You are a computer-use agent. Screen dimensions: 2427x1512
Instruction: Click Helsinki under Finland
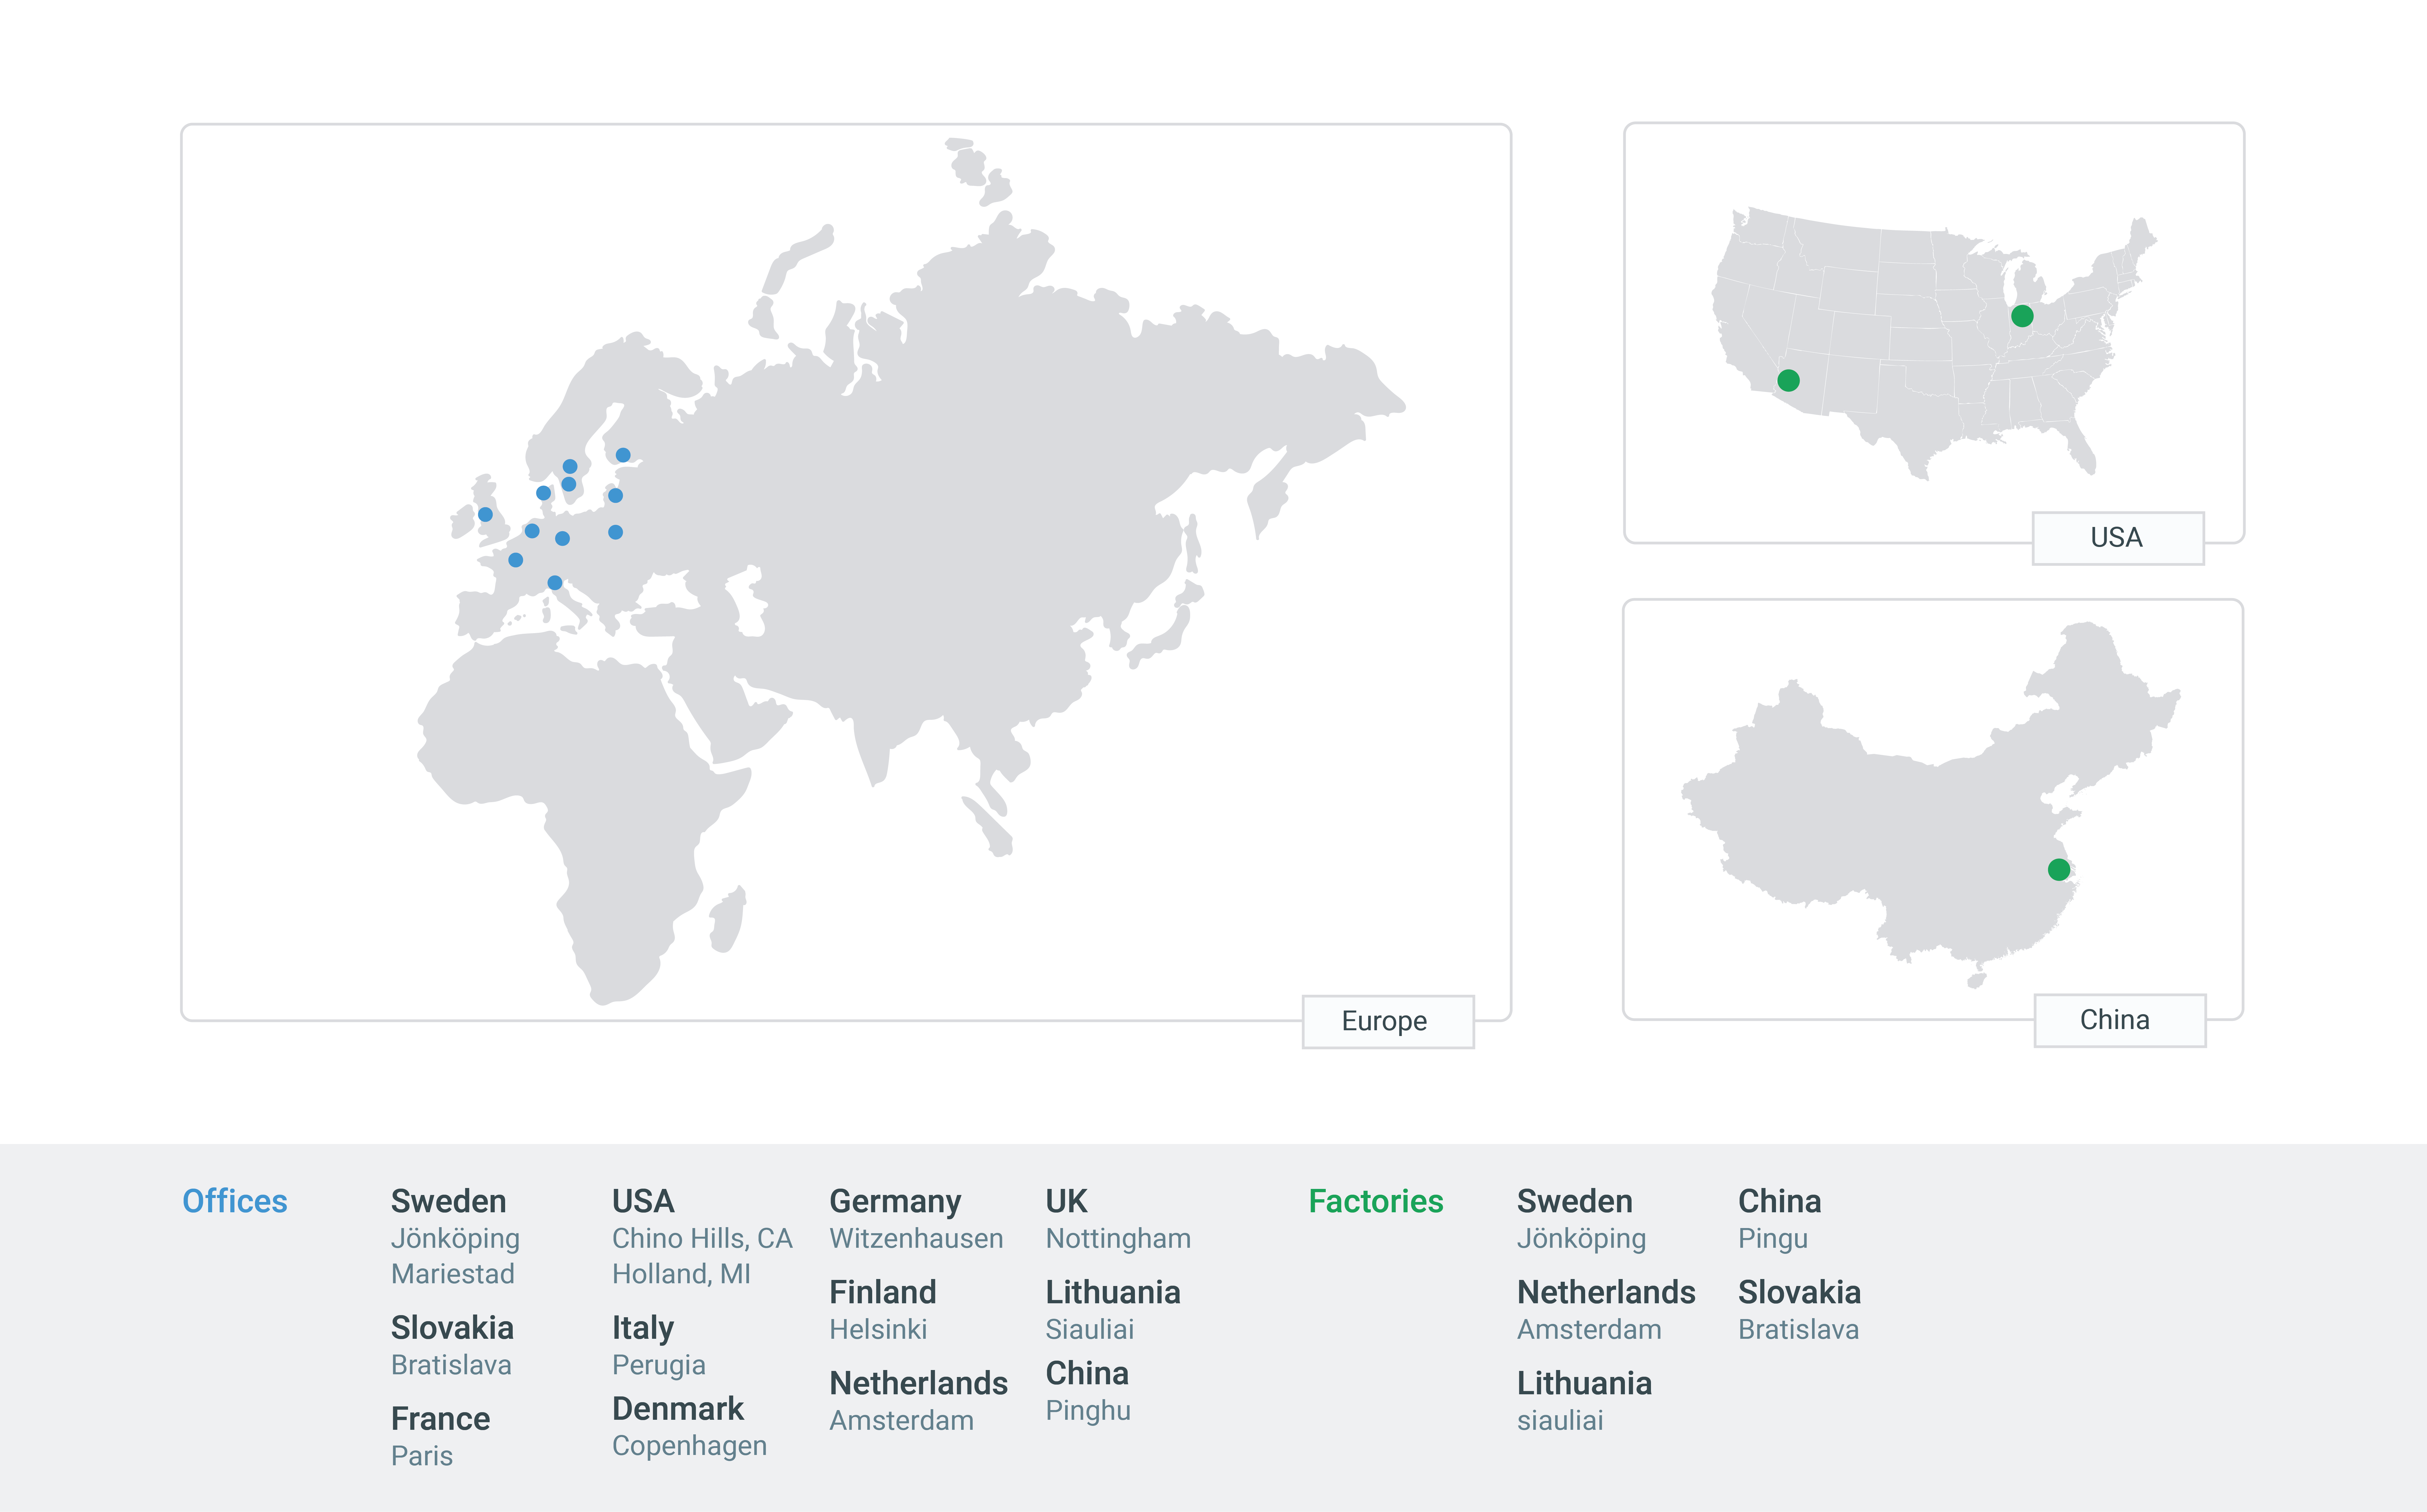tap(878, 1329)
